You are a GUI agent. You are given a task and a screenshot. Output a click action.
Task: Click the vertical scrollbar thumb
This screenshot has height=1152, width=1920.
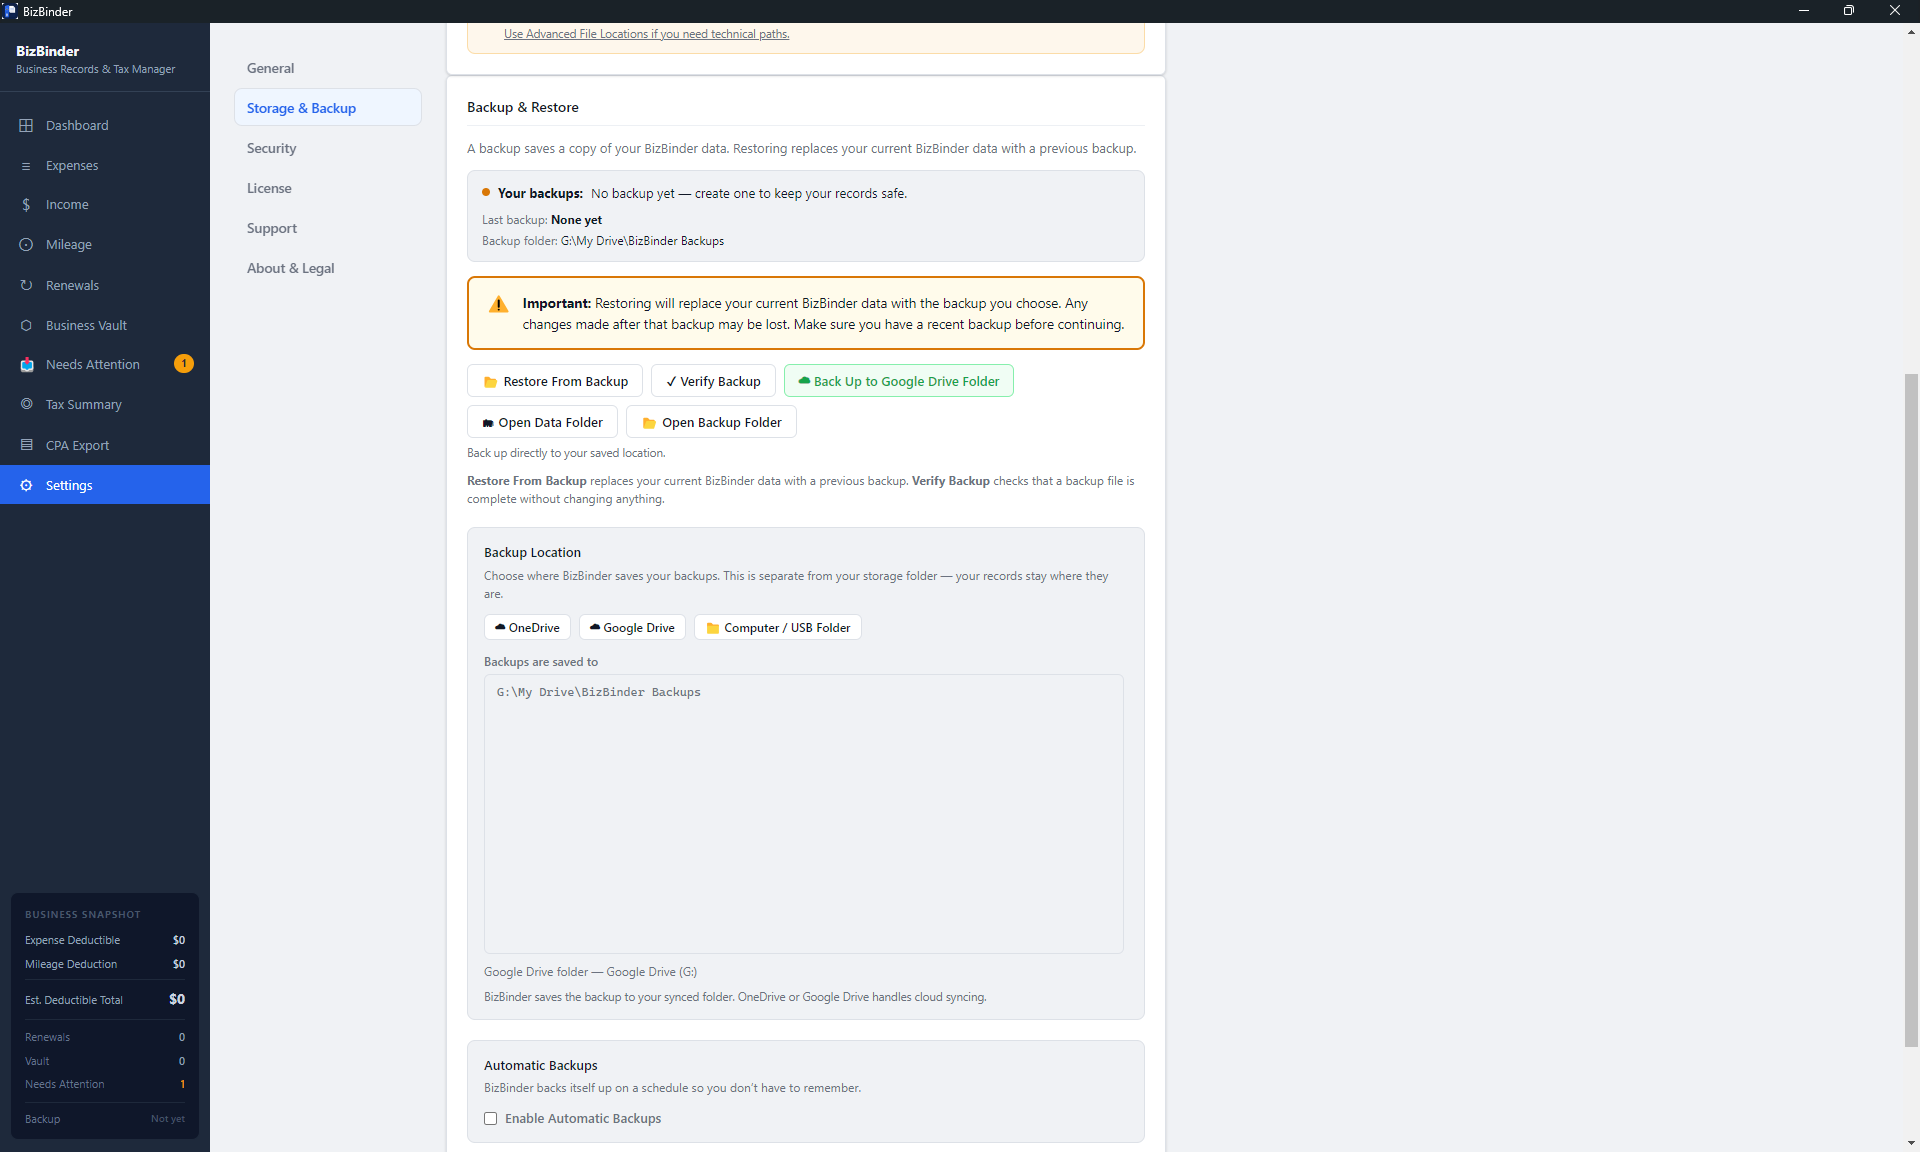tap(1911, 710)
